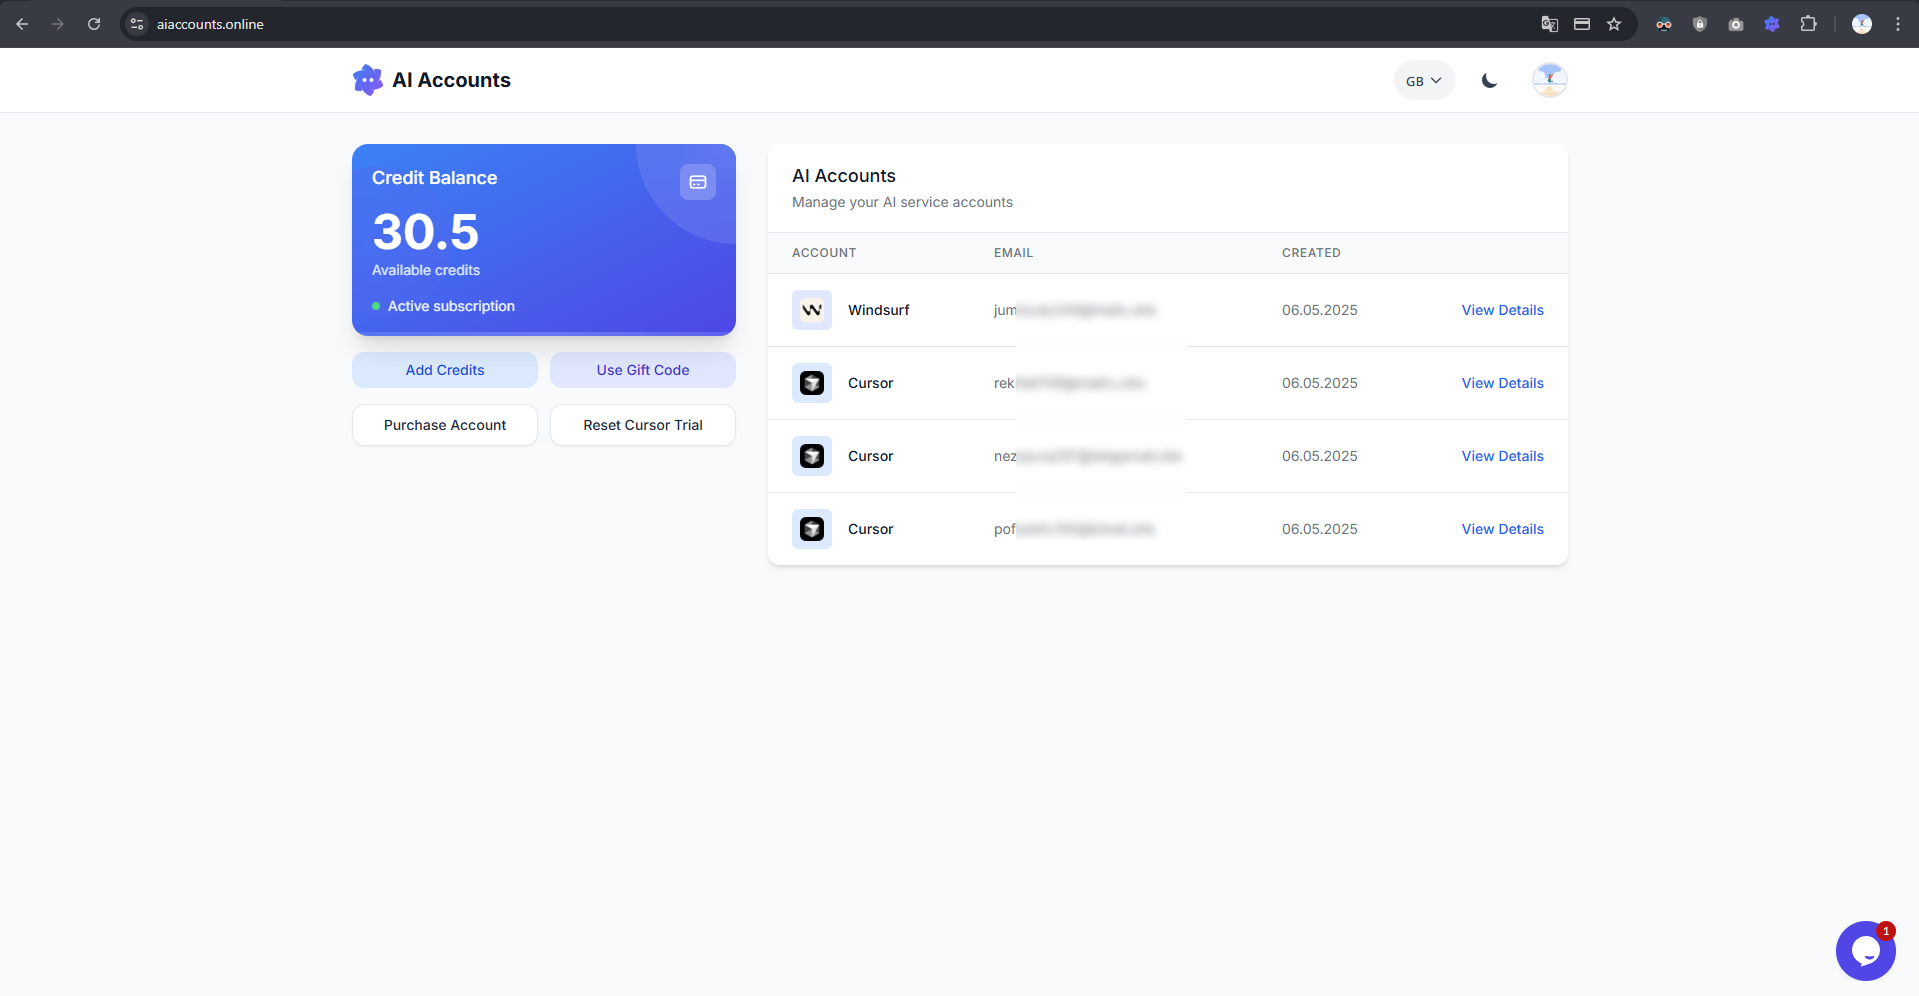Open the shield extension icon
Screen dimensions: 1919x996
(x=1700, y=24)
